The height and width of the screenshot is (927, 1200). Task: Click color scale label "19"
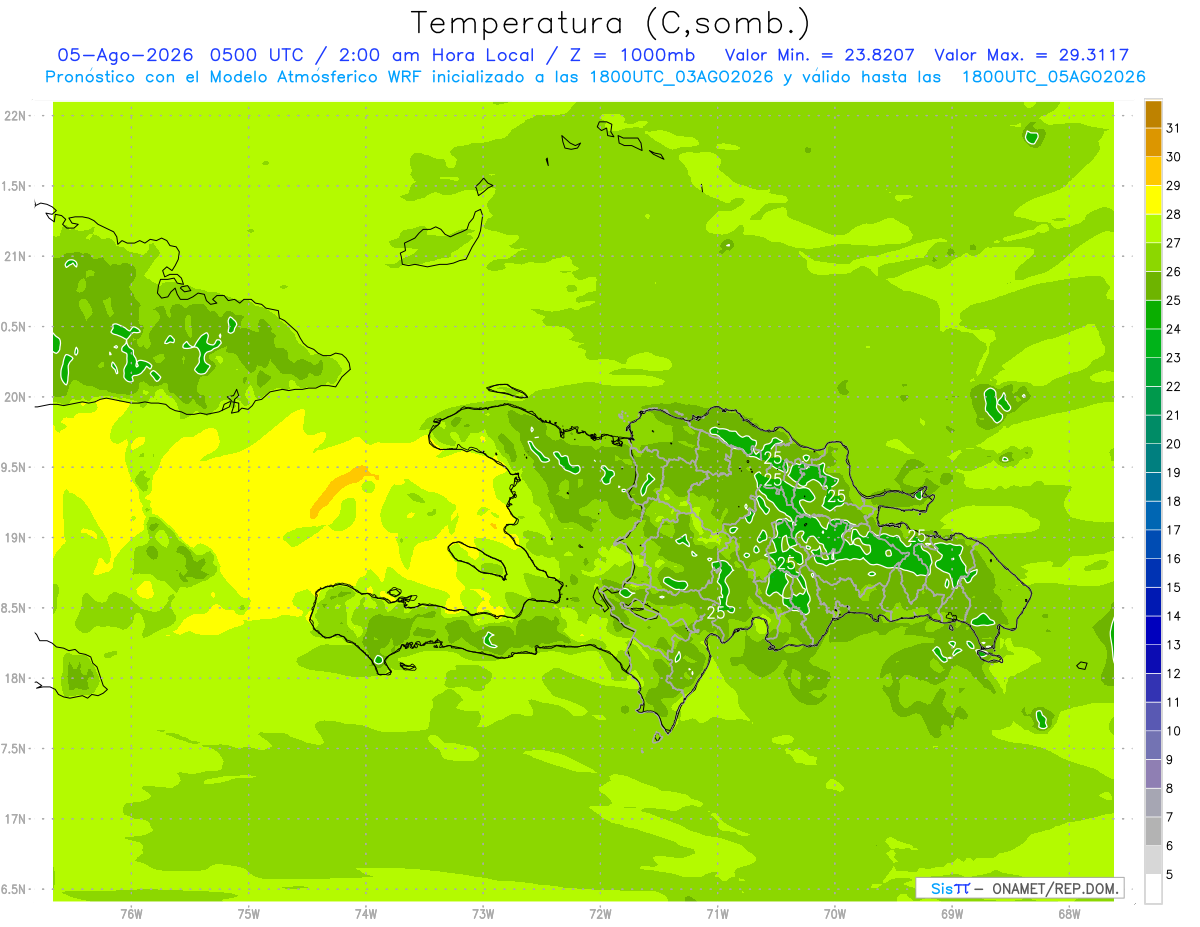(1174, 473)
